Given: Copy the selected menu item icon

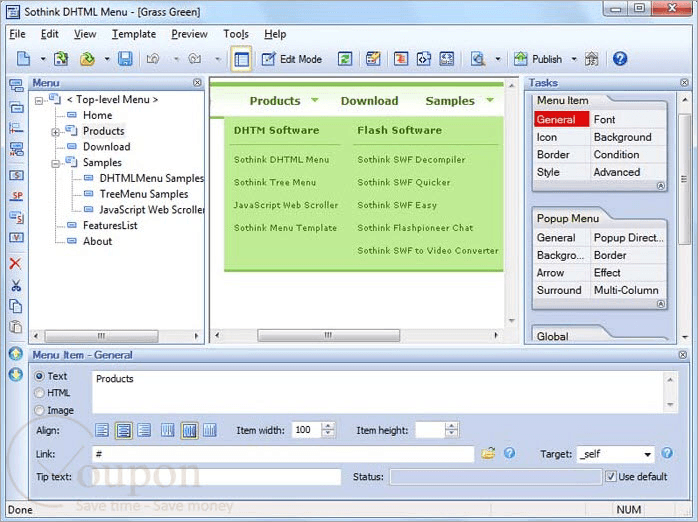Looking at the screenshot, I should [16, 306].
